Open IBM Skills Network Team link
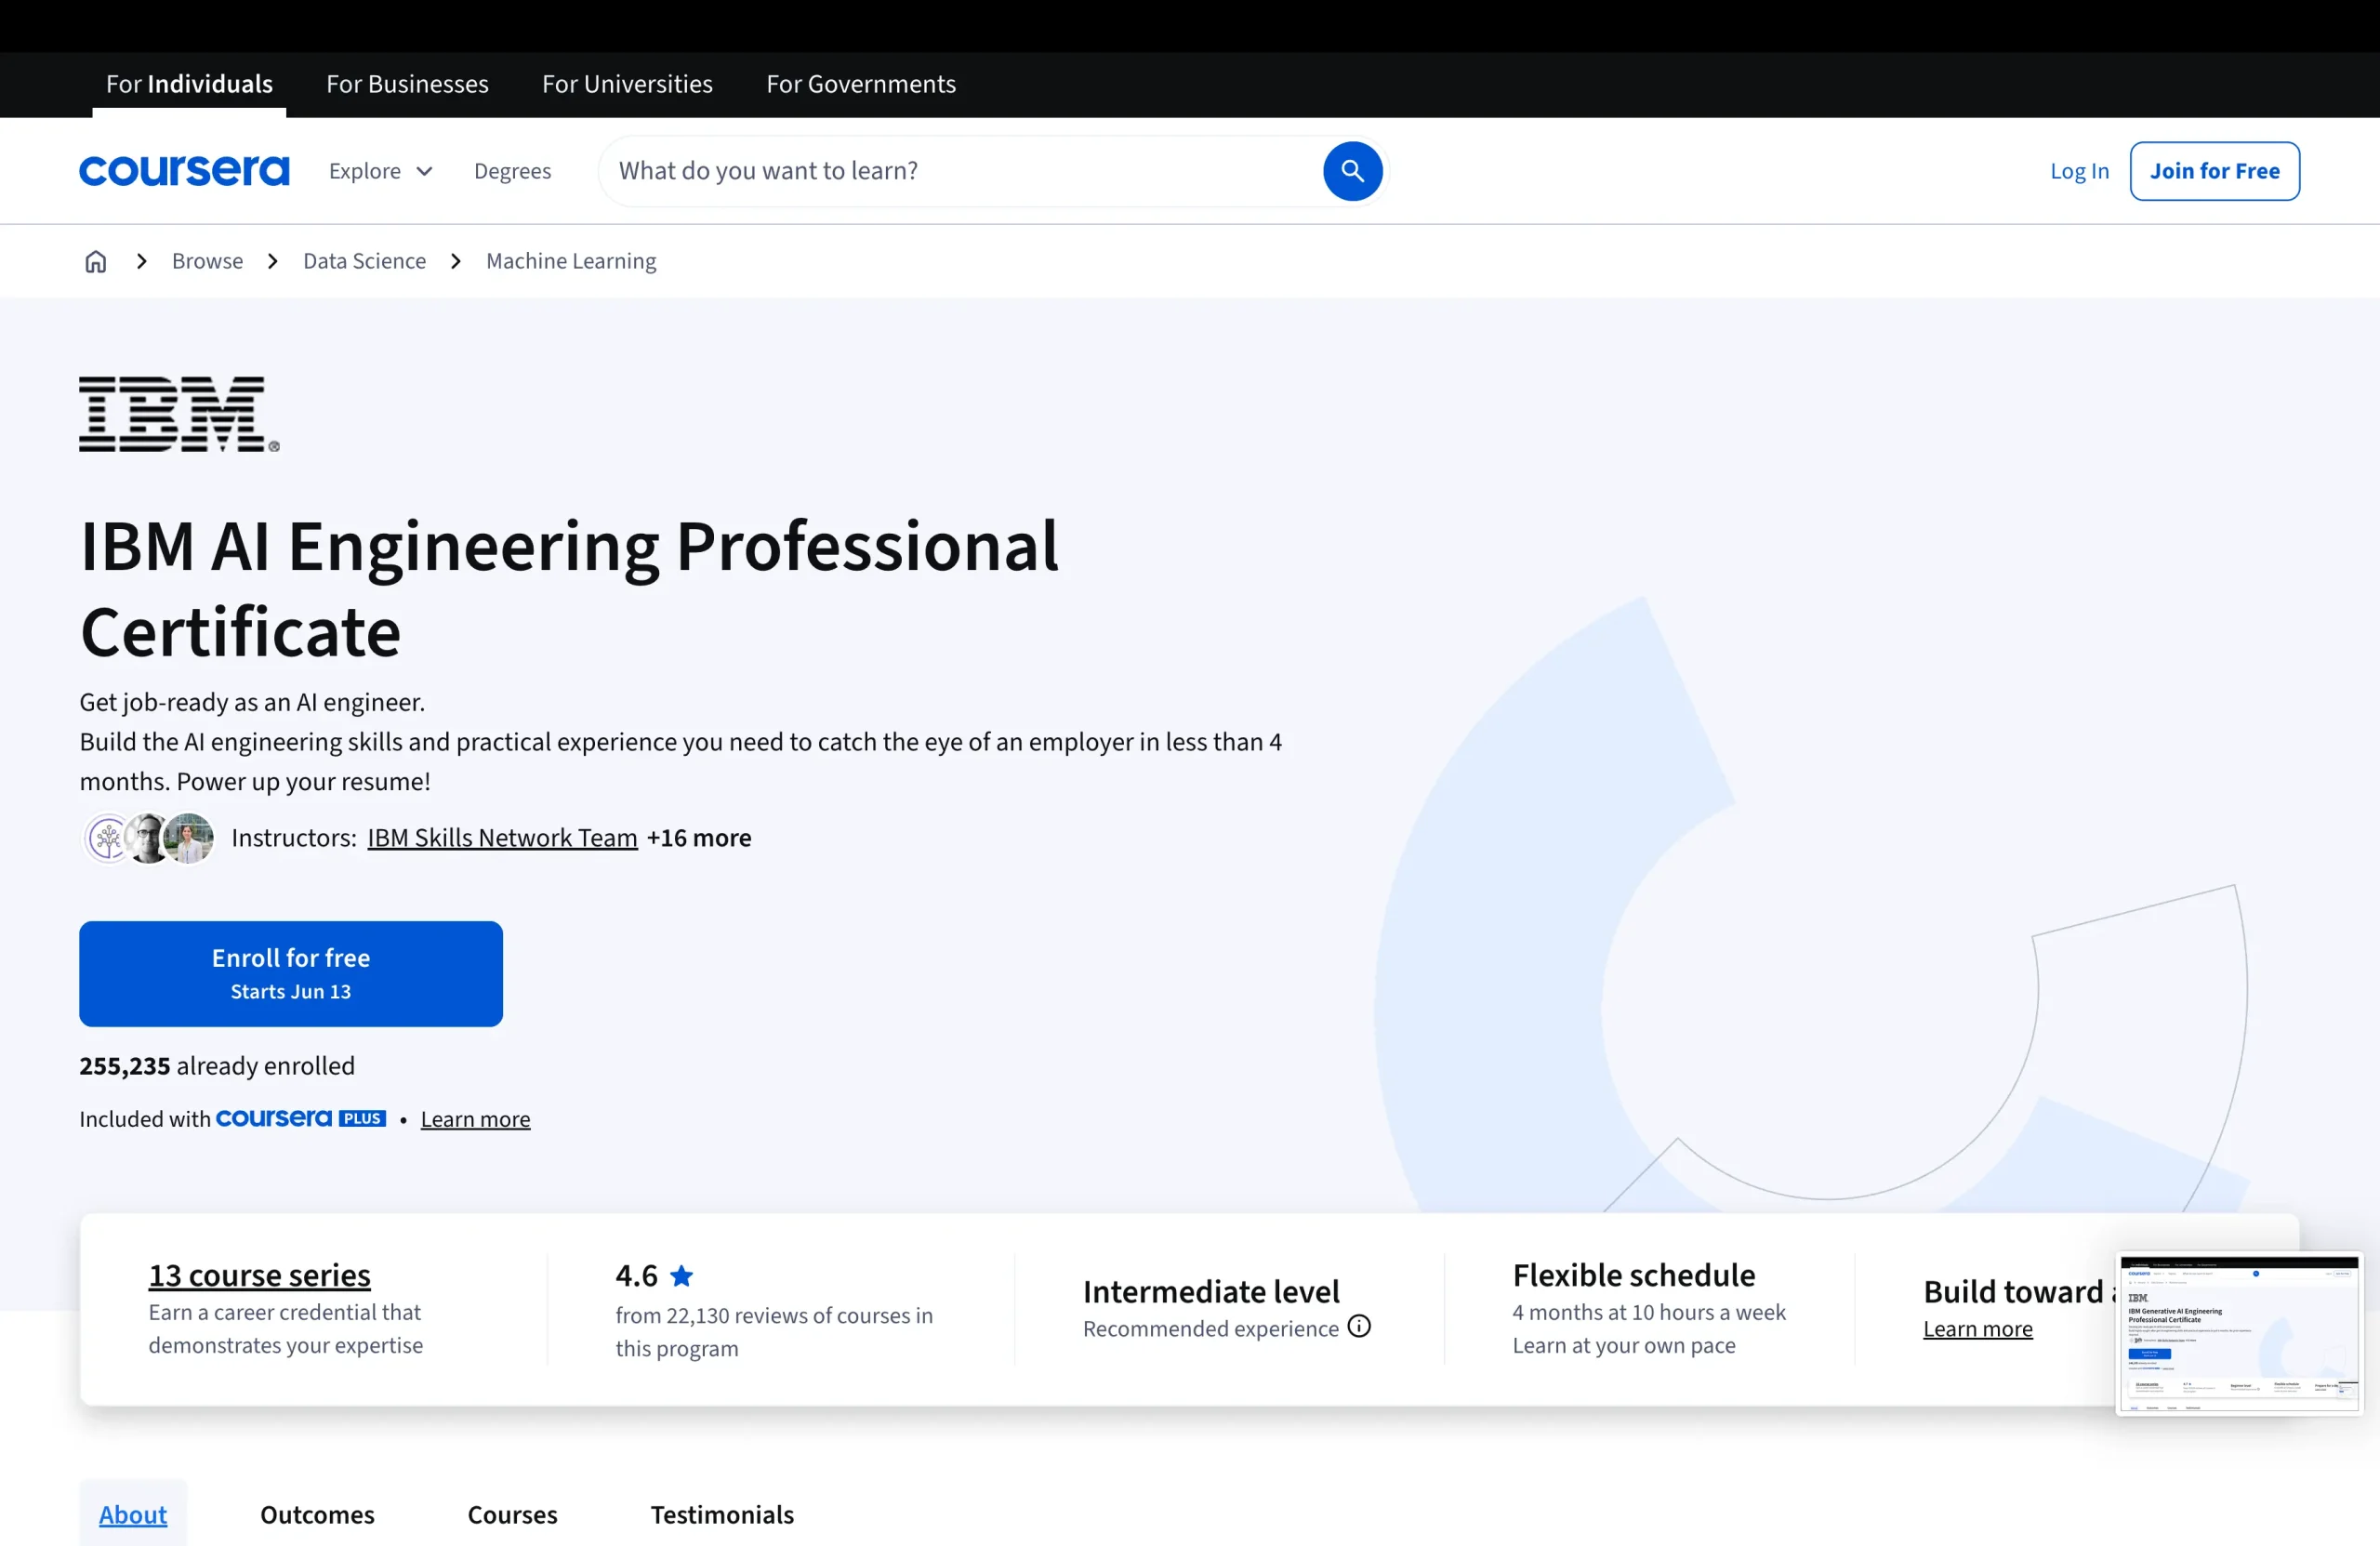The image size is (2380, 1546). point(502,838)
